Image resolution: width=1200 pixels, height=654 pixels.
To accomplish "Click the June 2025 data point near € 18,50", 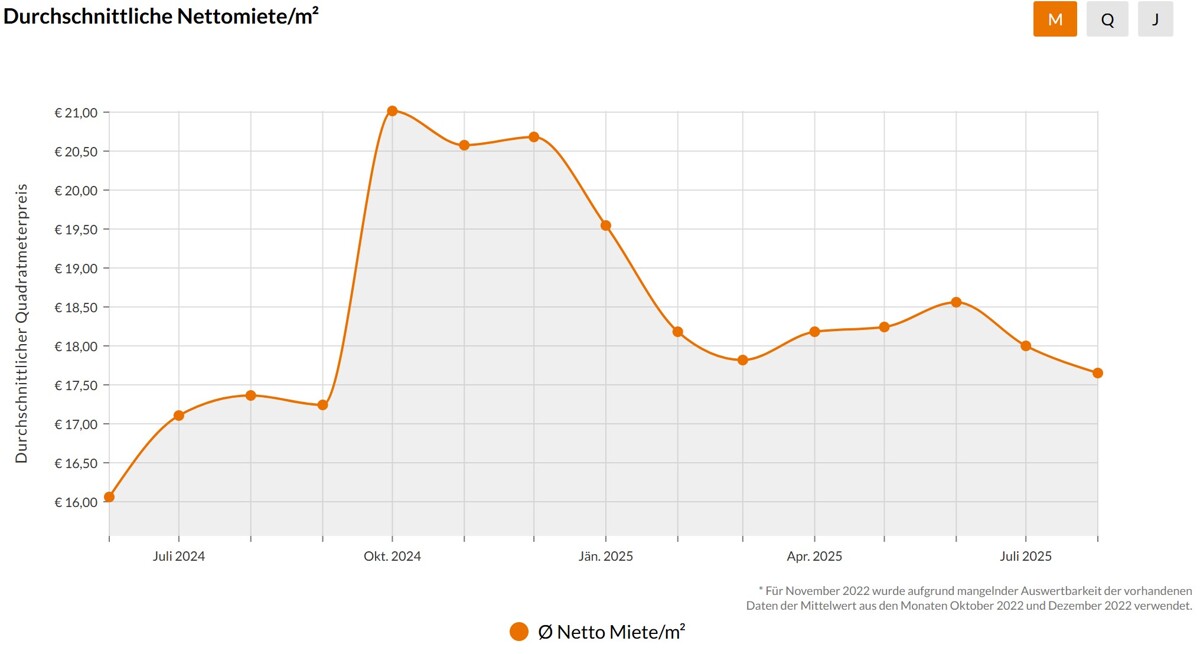I will [956, 302].
